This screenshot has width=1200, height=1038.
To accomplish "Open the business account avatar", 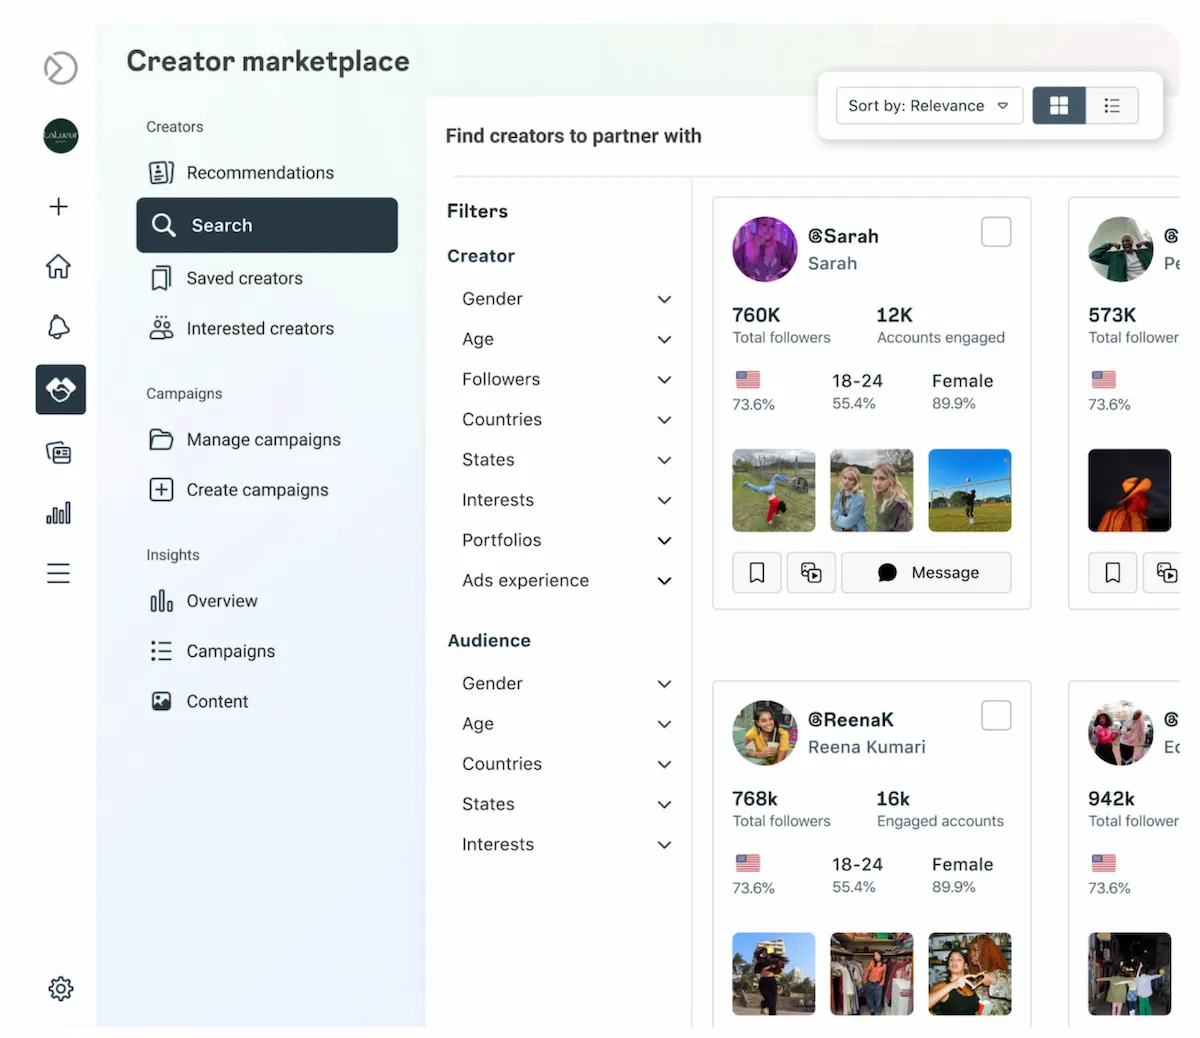I will click(60, 136).
